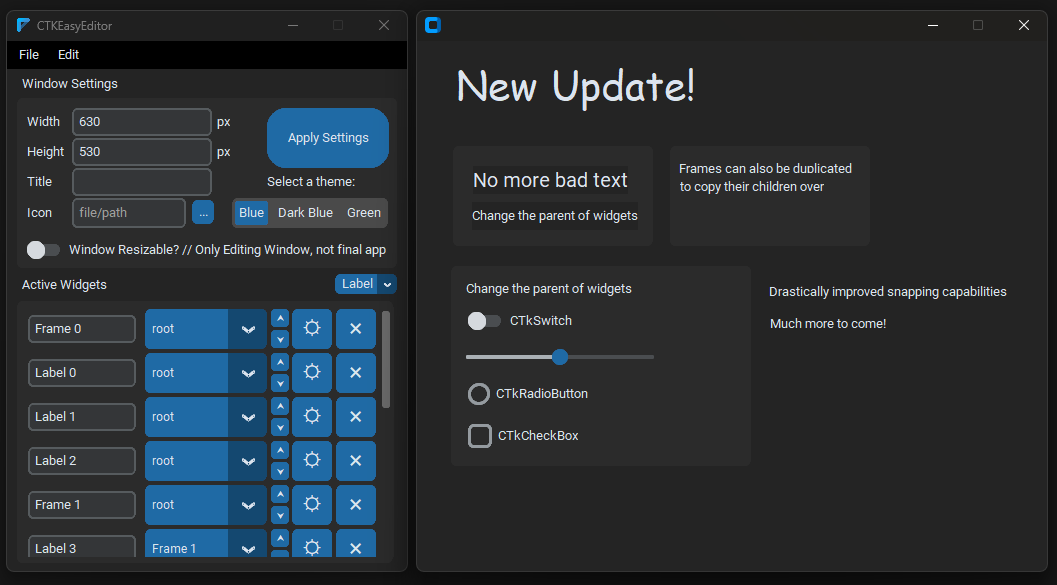Click the Height input field
Viewport: 1057px width, 585px height.
[142, 152]
